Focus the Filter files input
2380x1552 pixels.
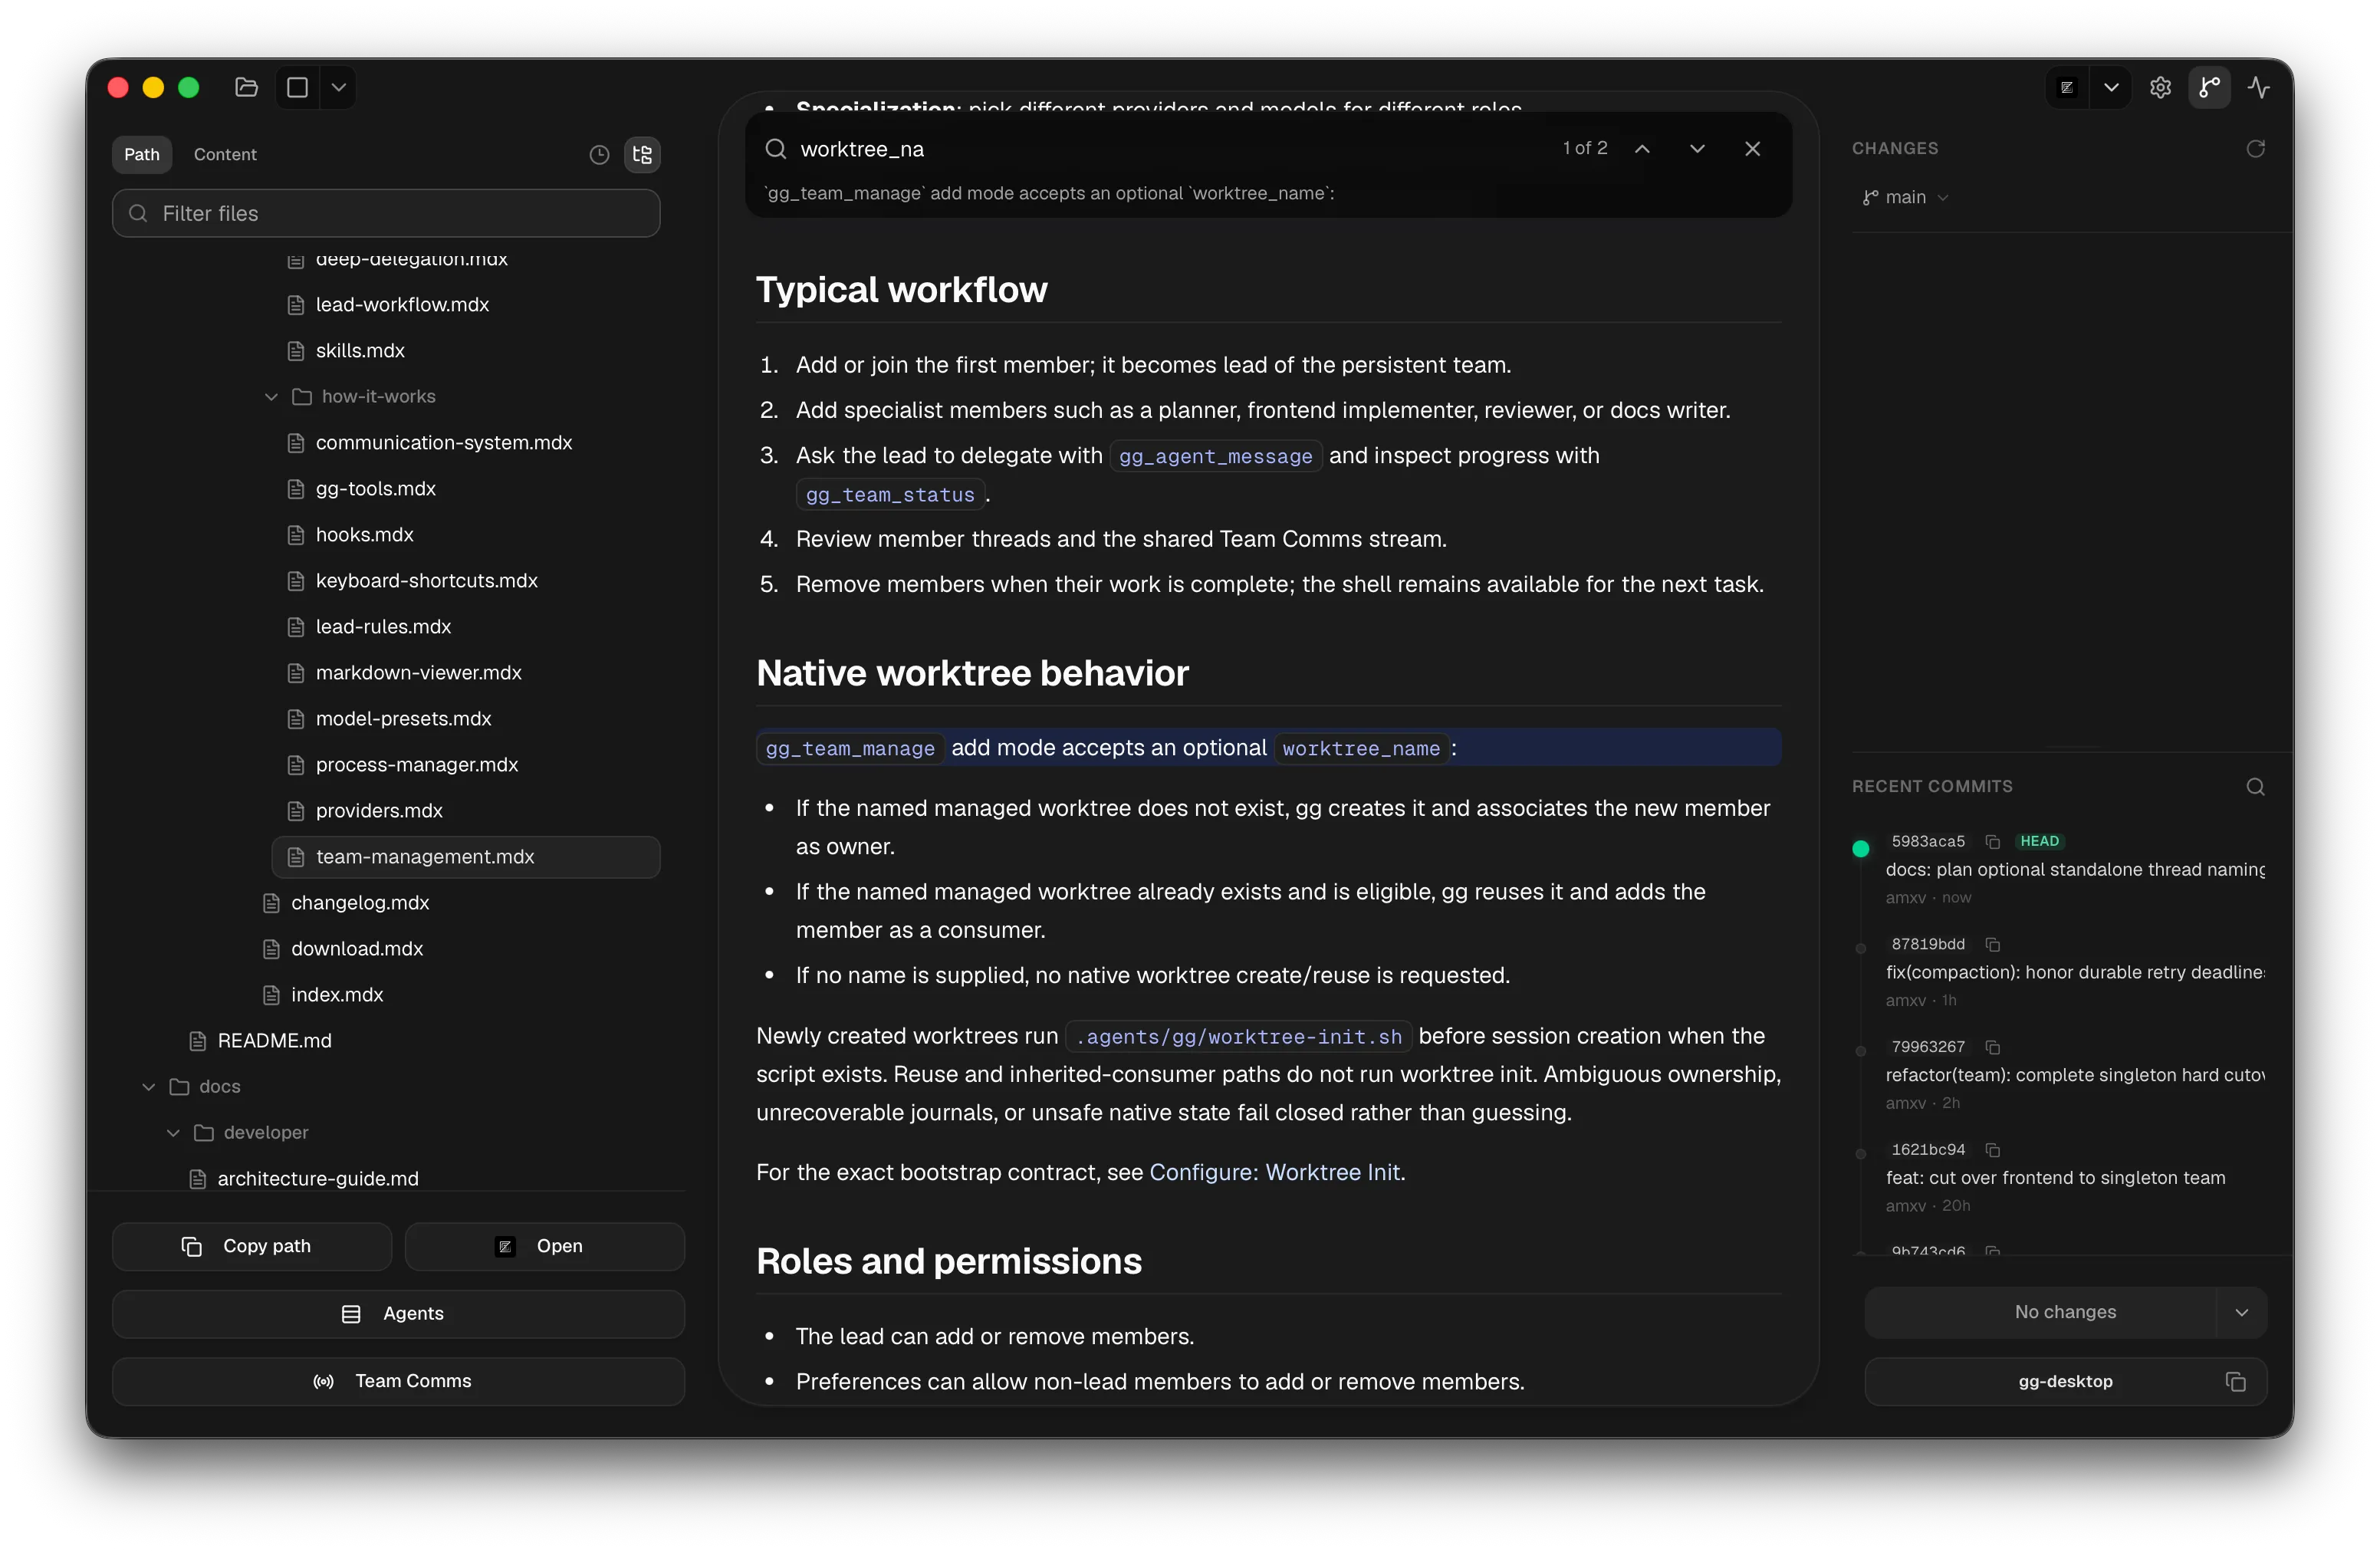(386, 213)
